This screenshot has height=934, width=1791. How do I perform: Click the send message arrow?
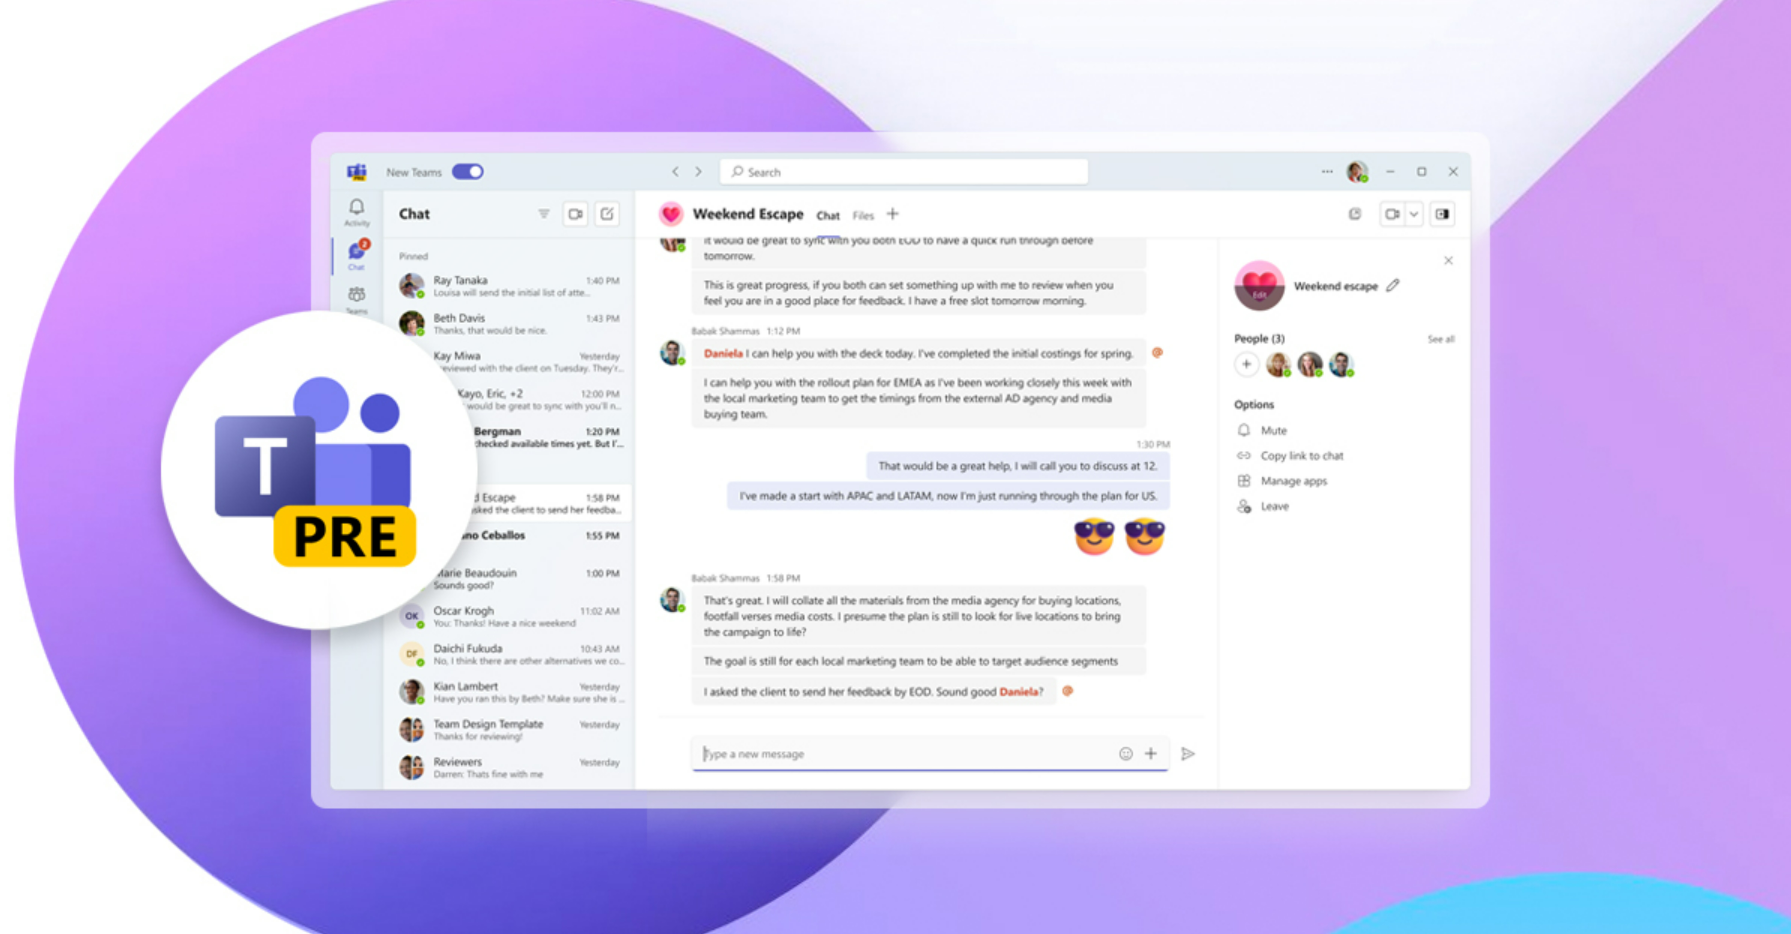(1188, 754)
